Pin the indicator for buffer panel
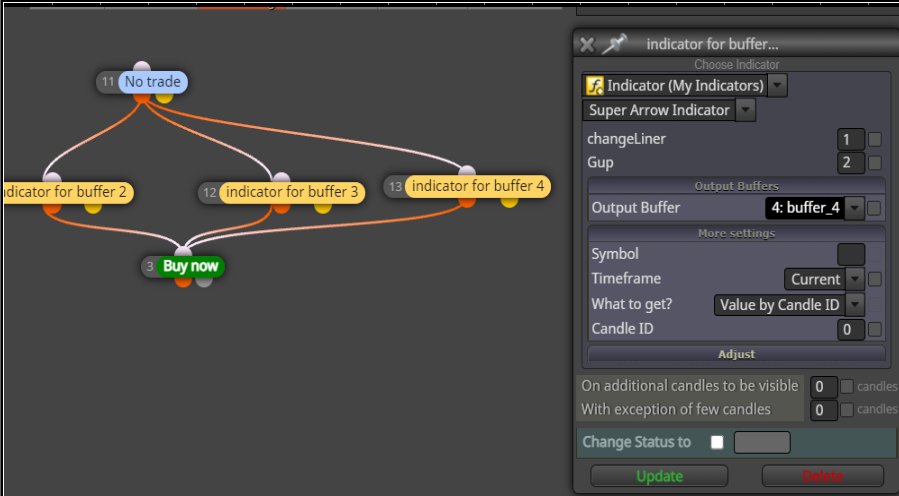899x496 pixels. tap(614, 44)
